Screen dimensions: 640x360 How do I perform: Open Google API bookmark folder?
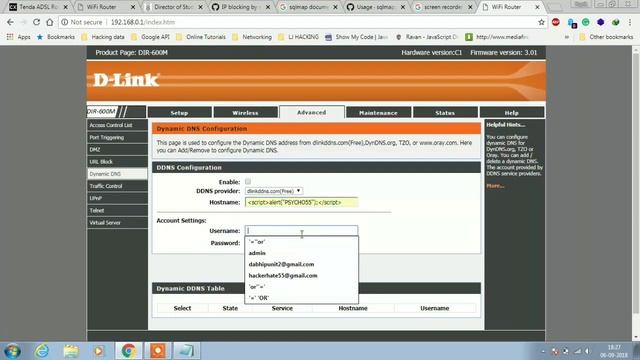pyautogui.click(x=150, y=37)
